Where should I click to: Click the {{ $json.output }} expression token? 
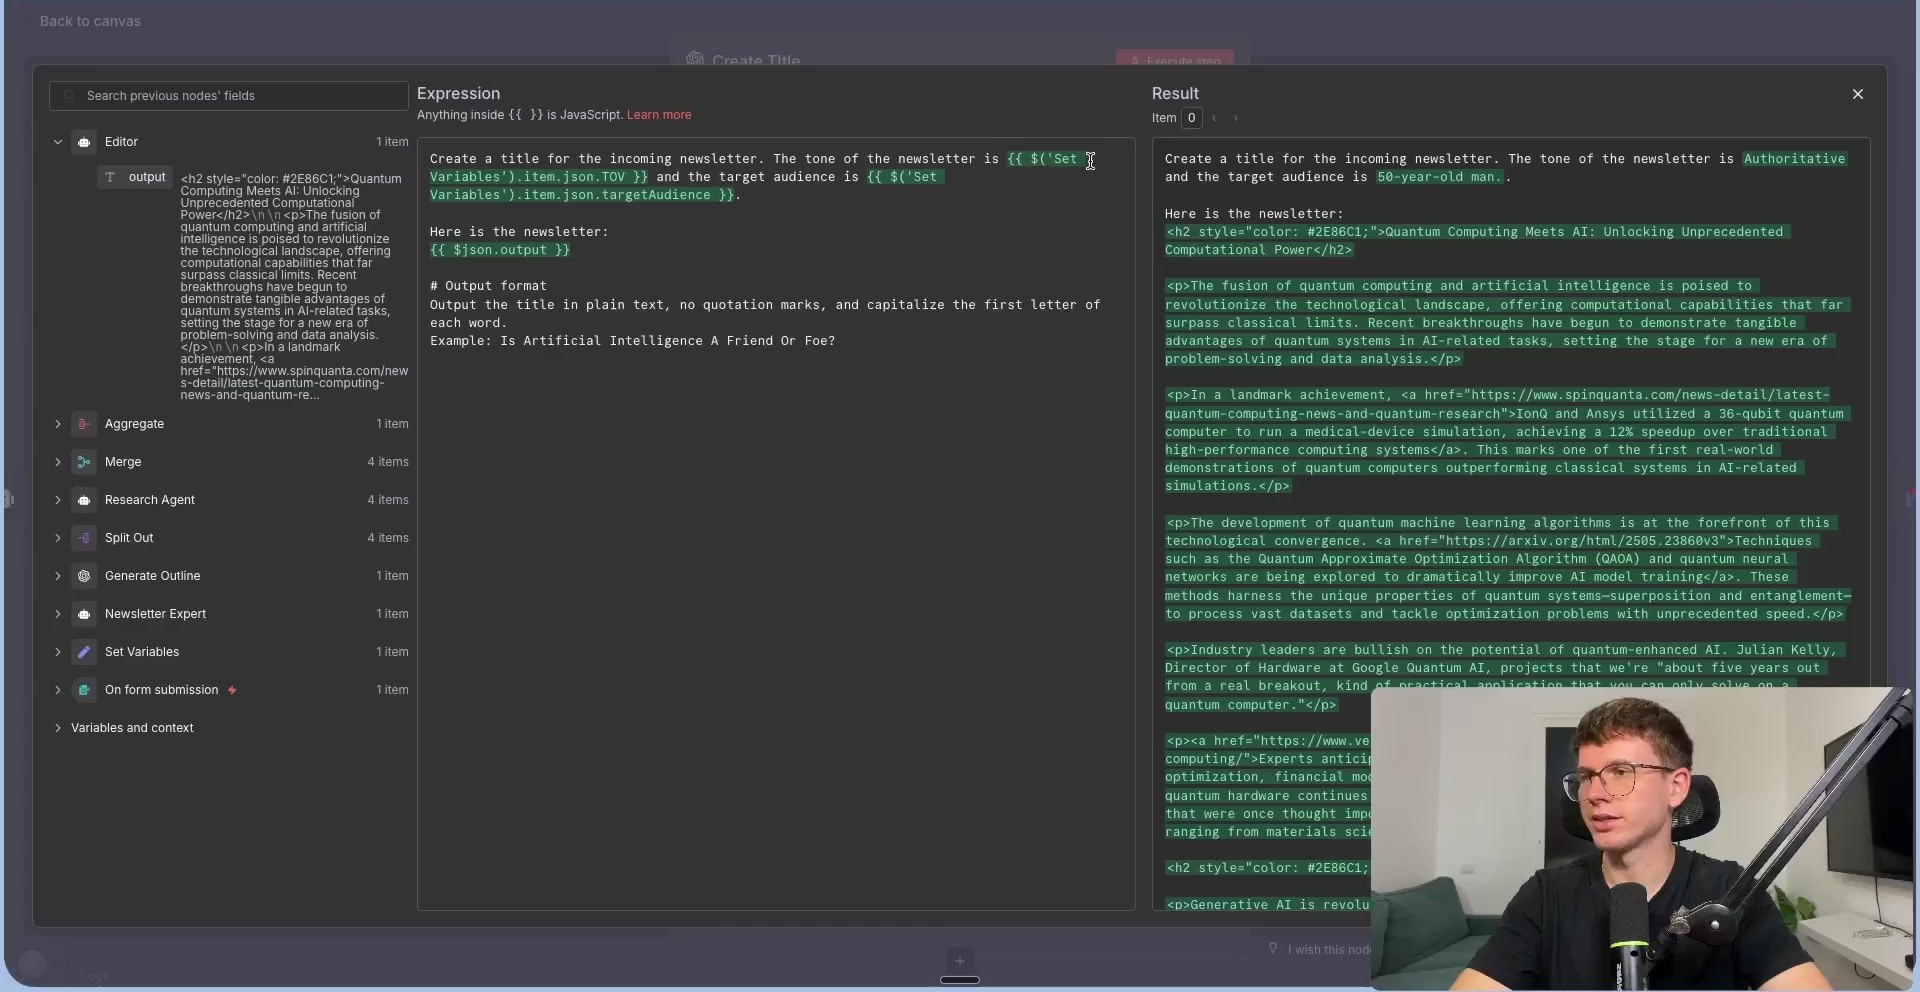(500, 250)
